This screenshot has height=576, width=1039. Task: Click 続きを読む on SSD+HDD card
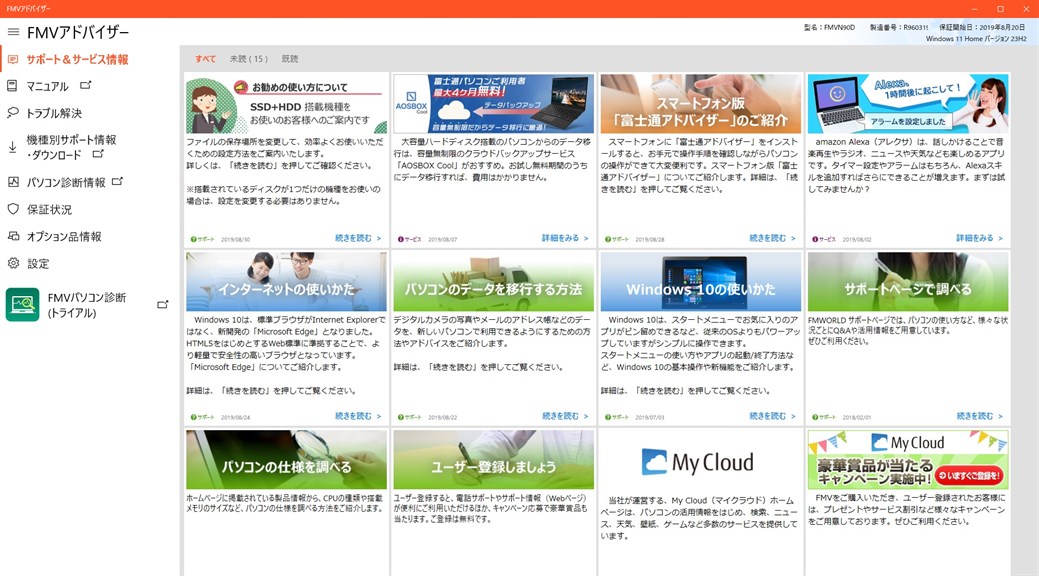358,238
